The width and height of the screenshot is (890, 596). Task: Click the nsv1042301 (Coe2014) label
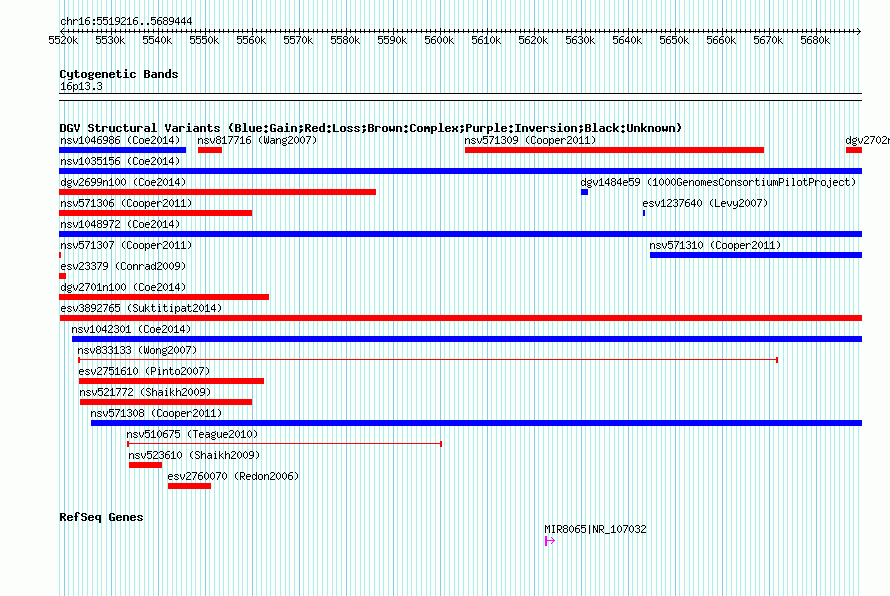[131, 329]
